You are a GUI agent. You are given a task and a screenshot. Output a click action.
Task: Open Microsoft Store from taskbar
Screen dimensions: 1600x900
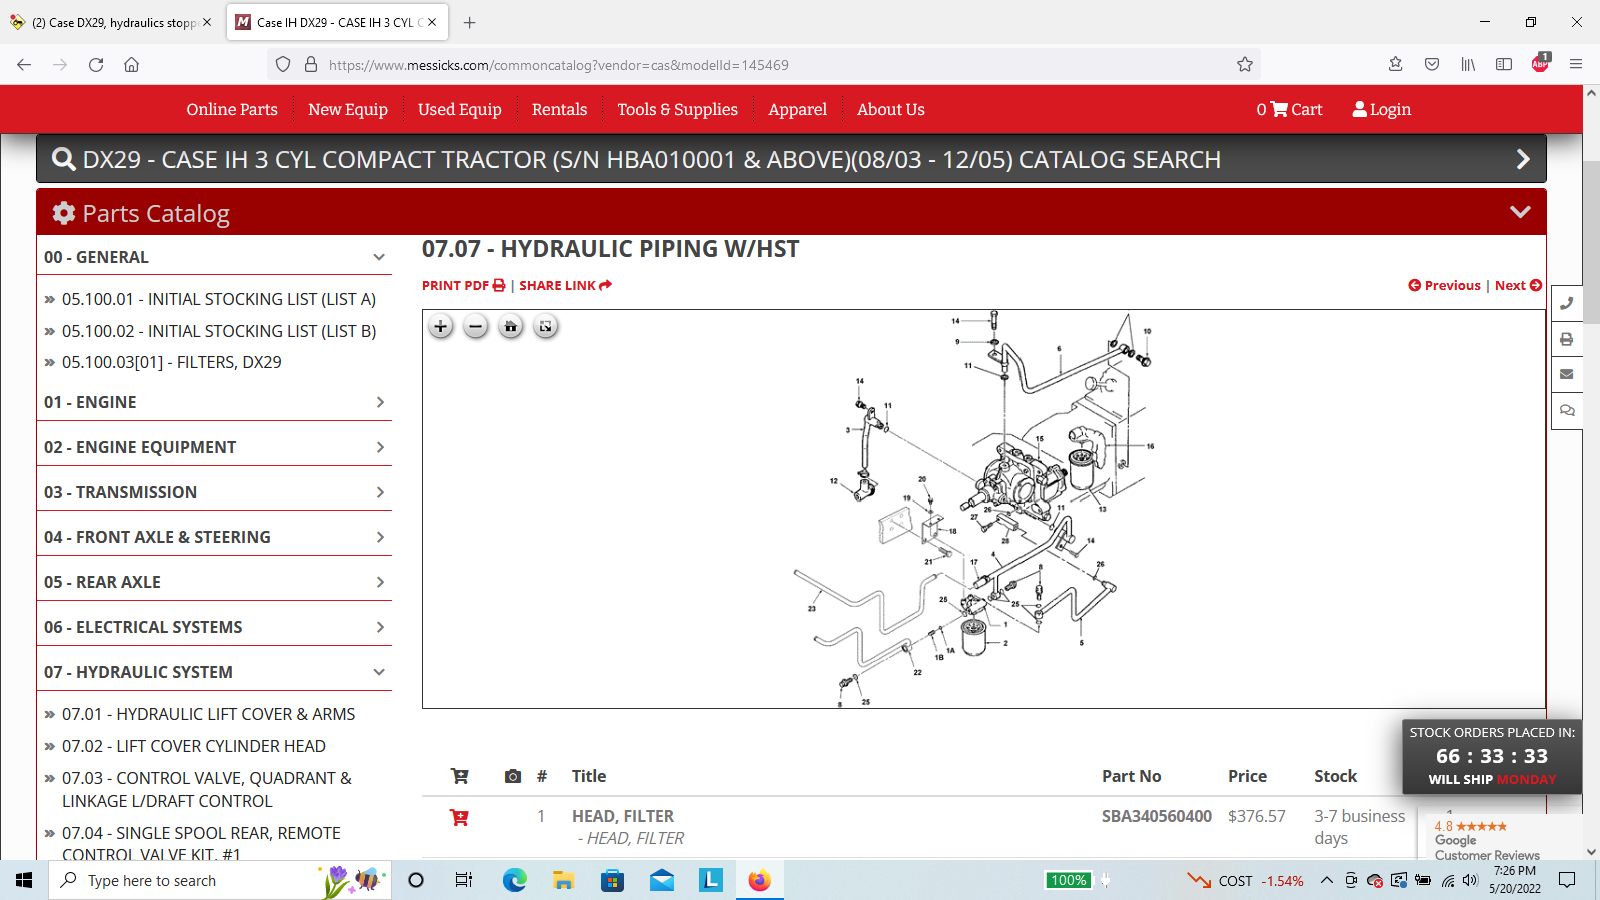612,880
